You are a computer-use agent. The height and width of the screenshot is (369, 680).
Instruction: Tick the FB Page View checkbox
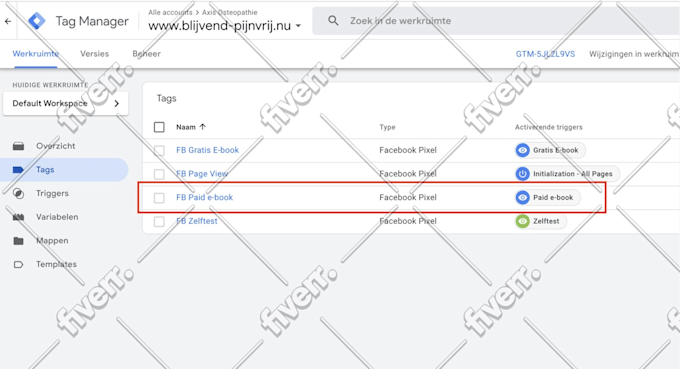click(x=159, y=174)
